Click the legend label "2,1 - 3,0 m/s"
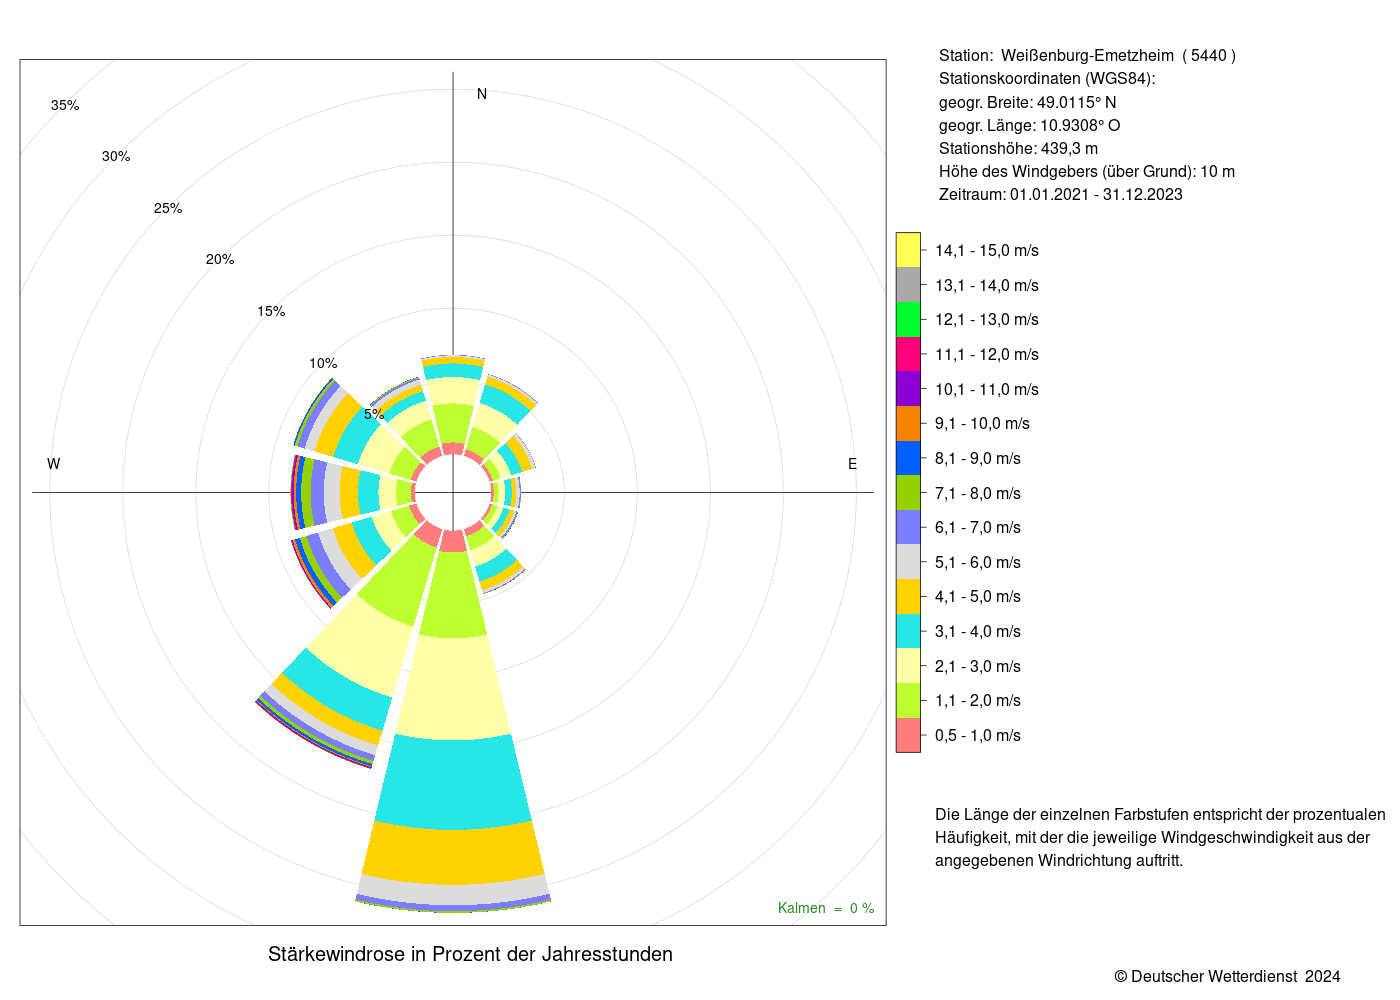Screen dimensions: 1400x1000 (978, 667)
